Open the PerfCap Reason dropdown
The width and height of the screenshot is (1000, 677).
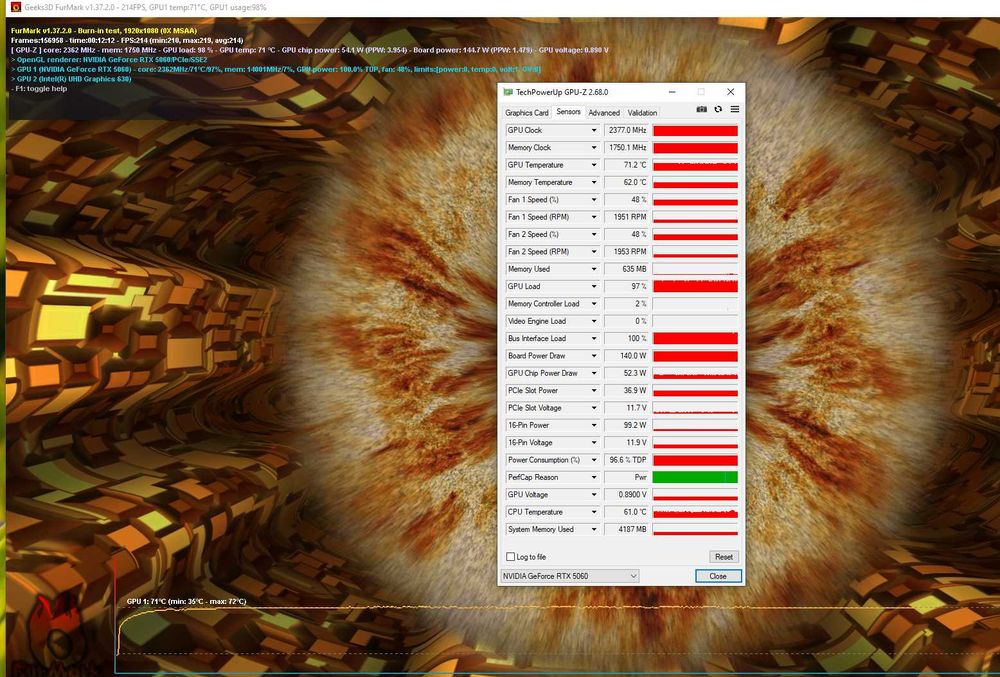click(594, 477)
